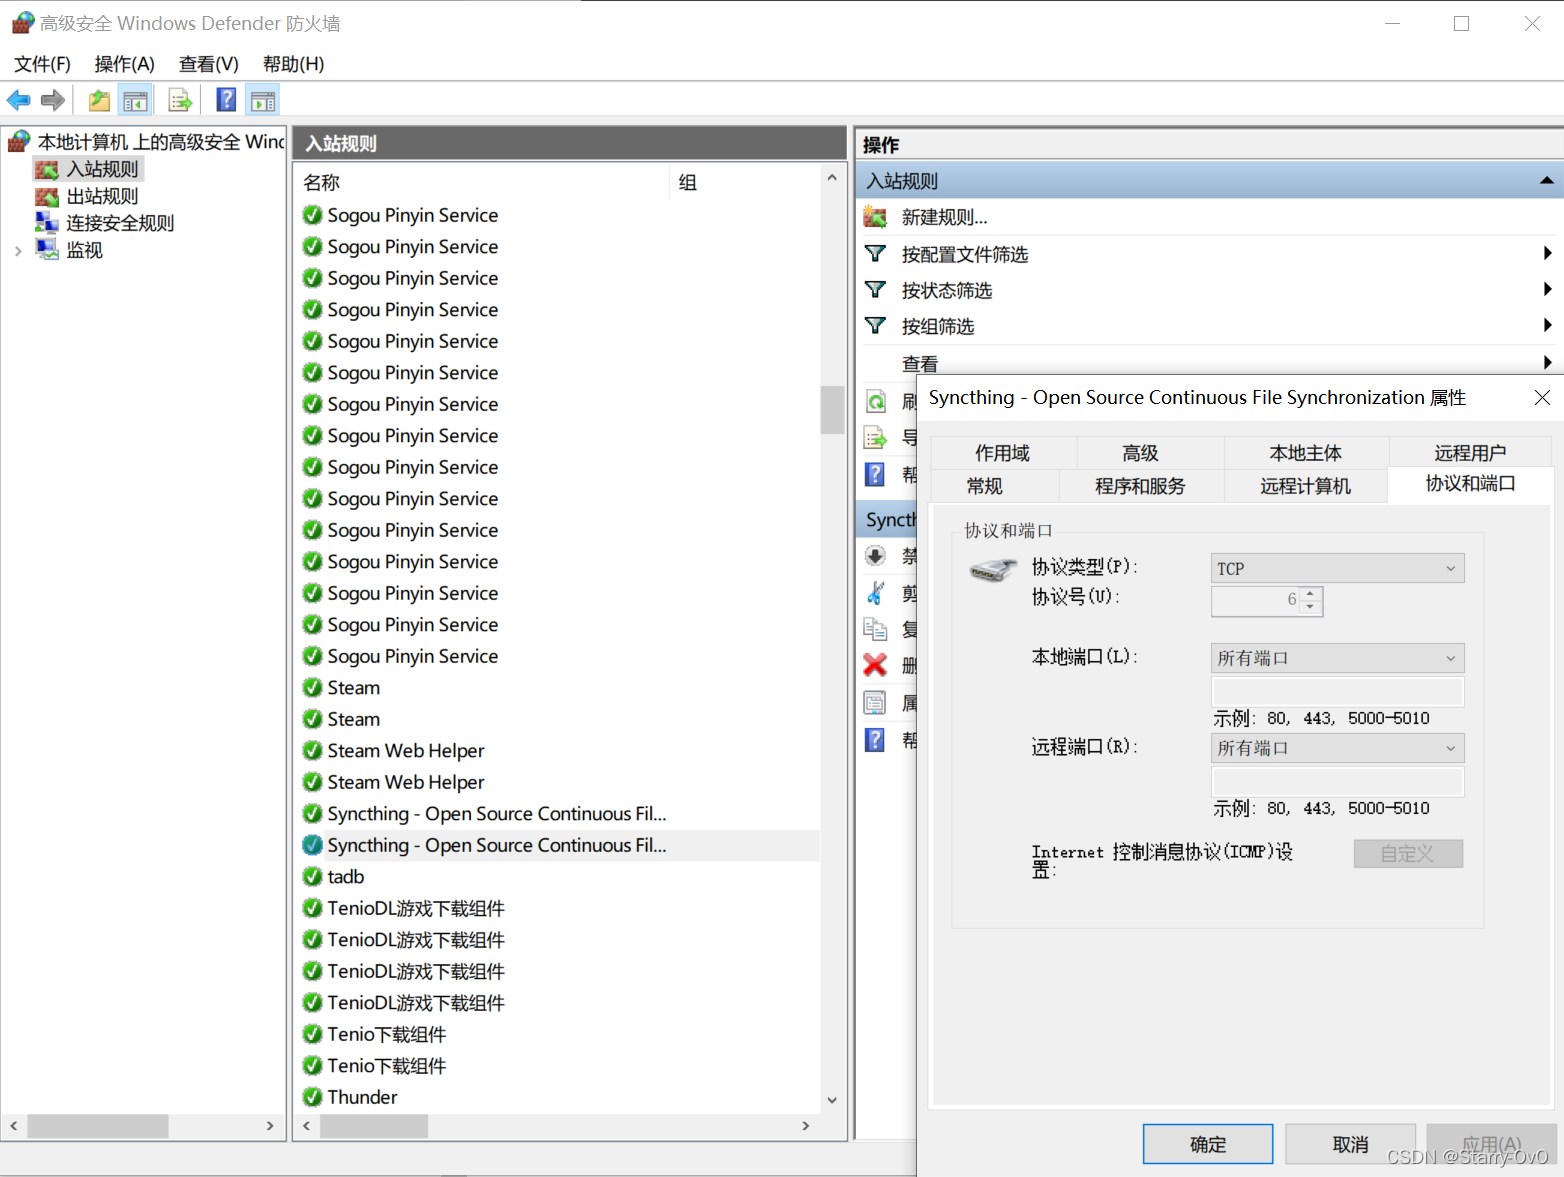Switch to the 远程用户 tab
The height and width of the screenshot is (1177, 1564).
[1470, 453]
